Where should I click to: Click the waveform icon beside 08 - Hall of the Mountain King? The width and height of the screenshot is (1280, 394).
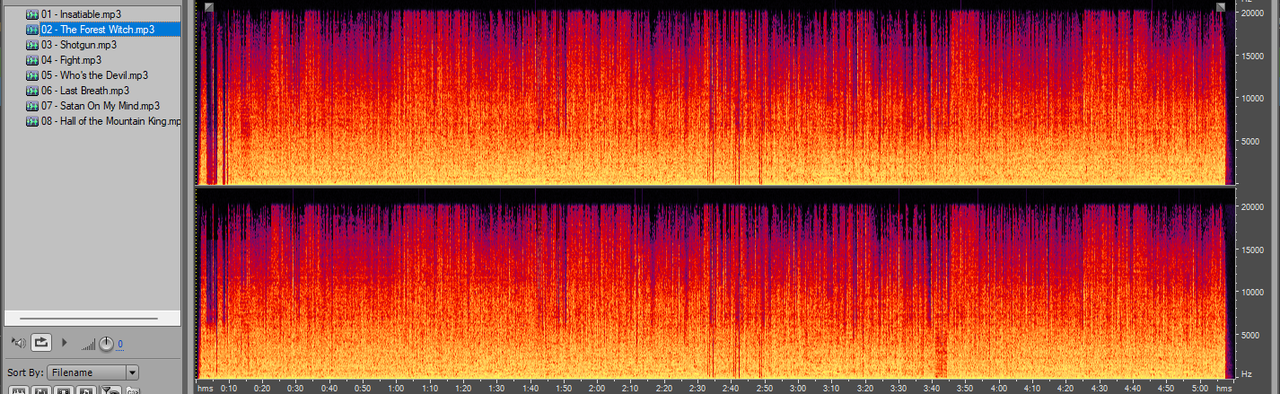(32, 121)
